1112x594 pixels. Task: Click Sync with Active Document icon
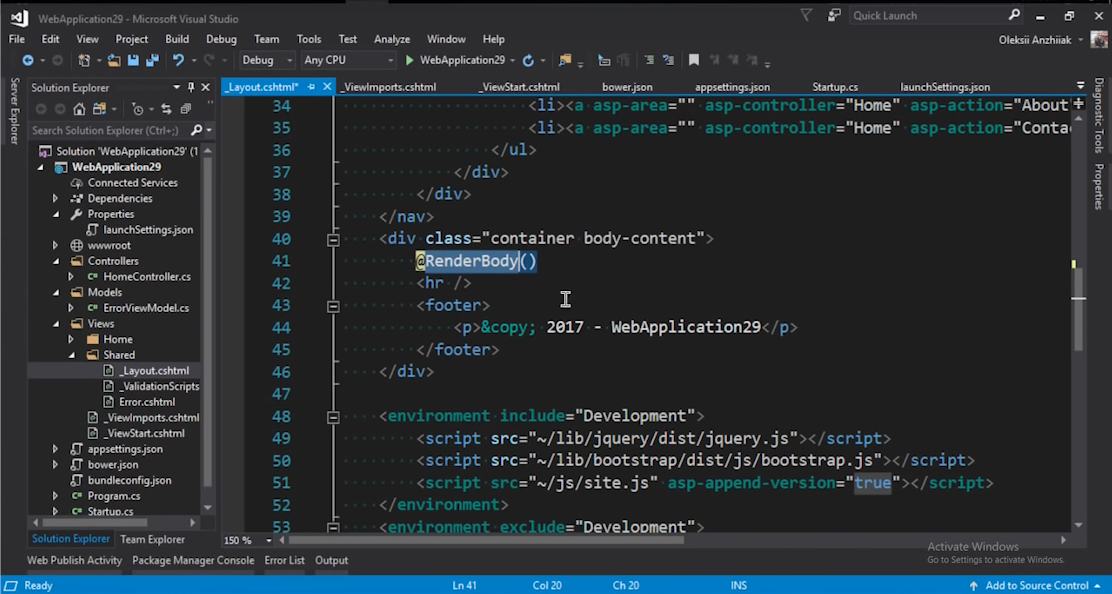(166, 109)
